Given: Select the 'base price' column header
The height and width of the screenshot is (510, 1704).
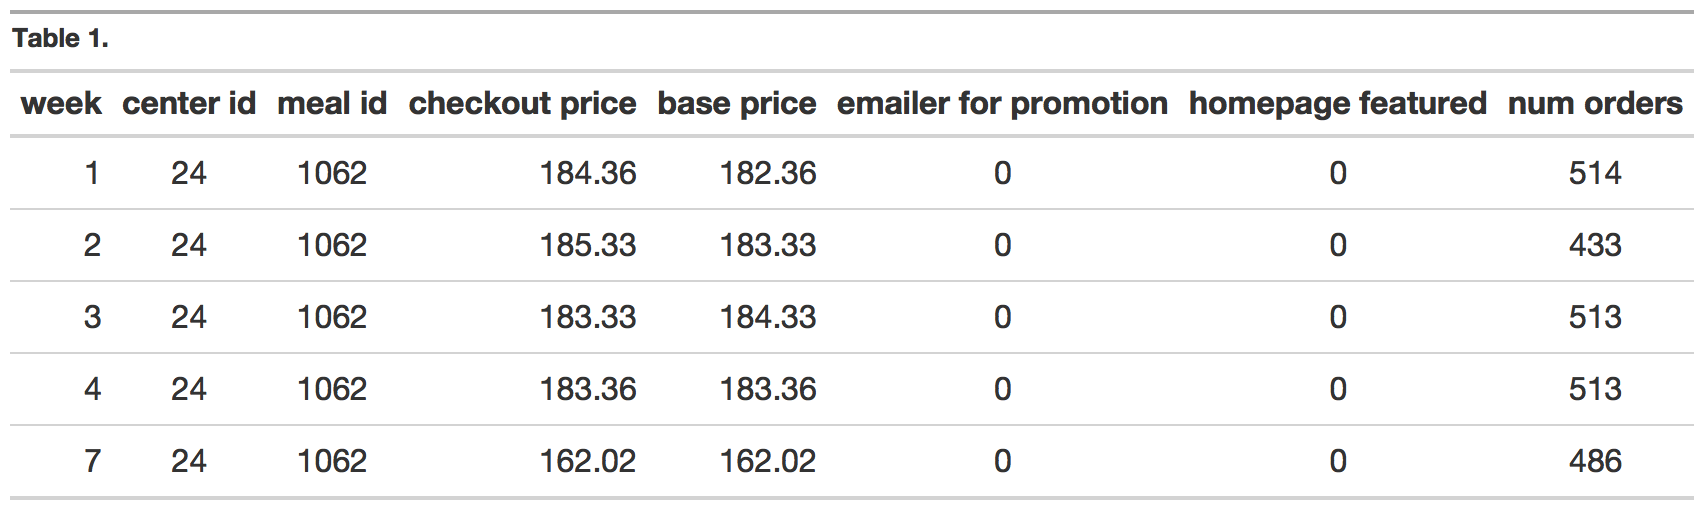Looking at the screenshot, I should point(736,104).
